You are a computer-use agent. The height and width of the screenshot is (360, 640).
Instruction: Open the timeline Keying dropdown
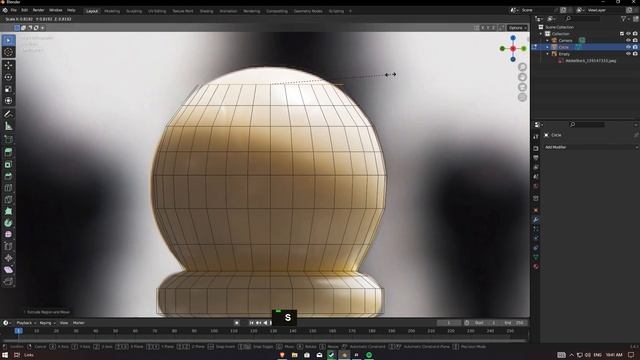(x=47, y=323)
